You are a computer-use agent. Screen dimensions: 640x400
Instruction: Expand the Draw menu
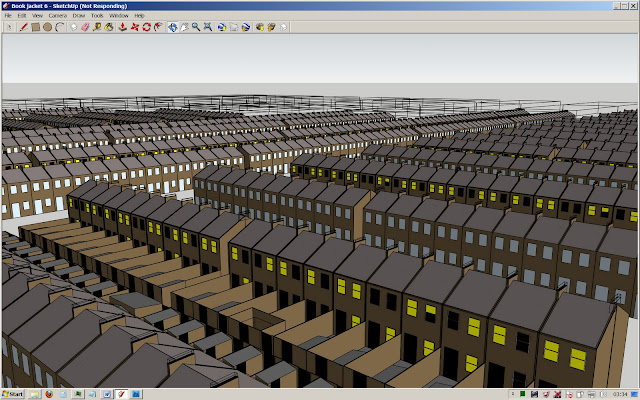pos(80,16)
